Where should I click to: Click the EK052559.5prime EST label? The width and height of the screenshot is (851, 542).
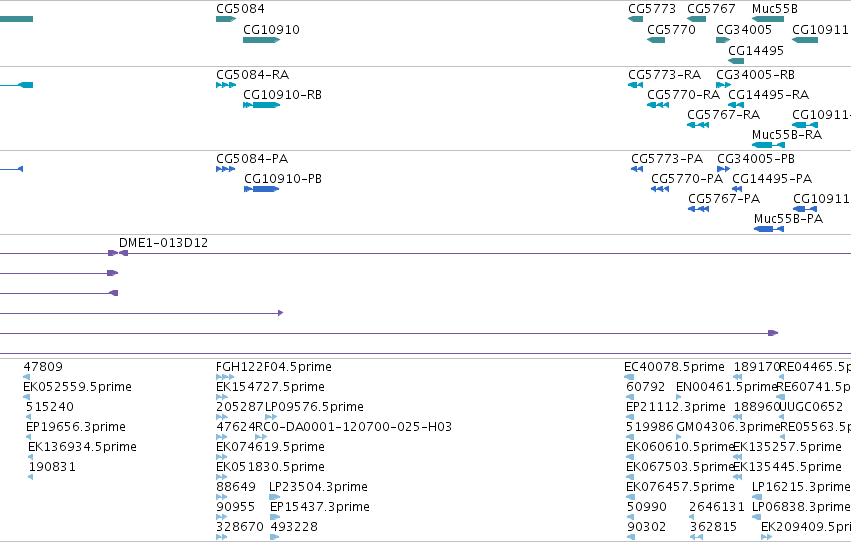click(x=77, y=387)
